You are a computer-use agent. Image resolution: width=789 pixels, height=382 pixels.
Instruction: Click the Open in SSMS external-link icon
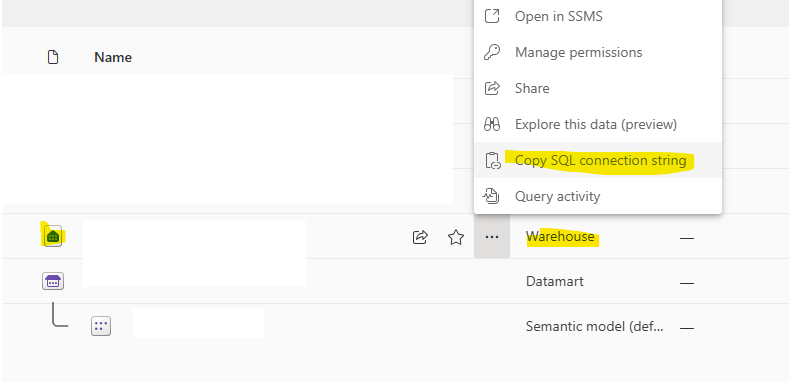pos(492,16)
